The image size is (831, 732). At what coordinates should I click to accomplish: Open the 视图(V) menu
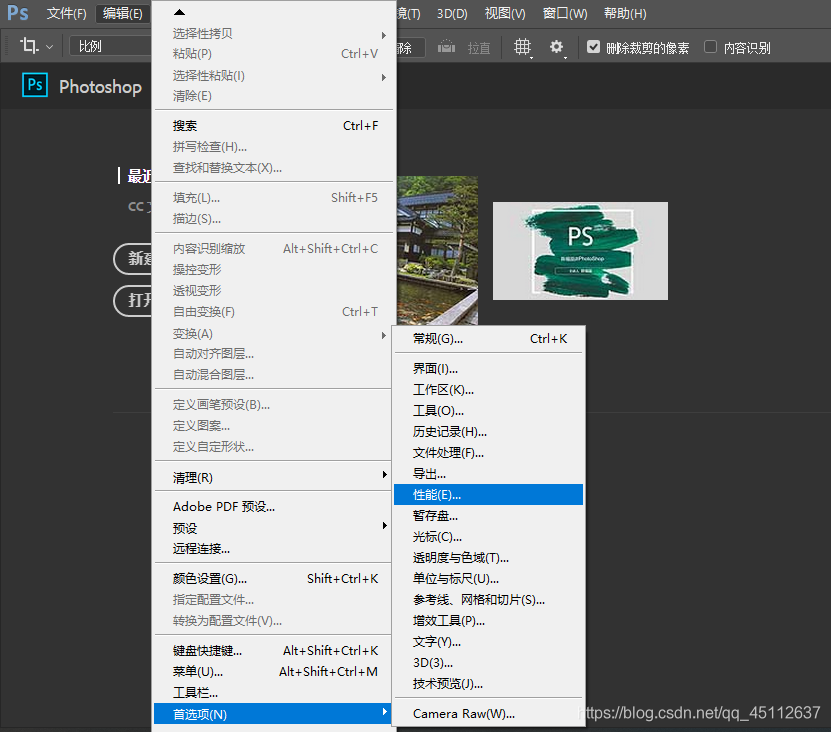click(x=505, y=13)
